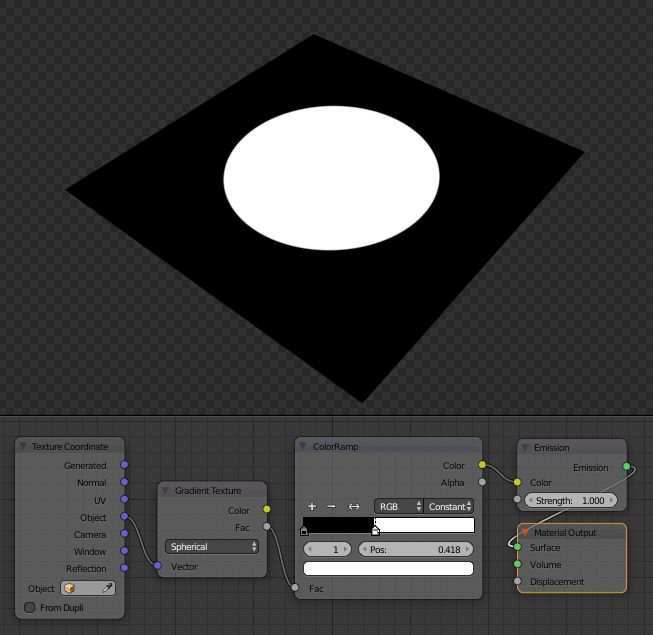Open the Constant interpolation dropdown
The width and height of the screenshot is (653, 635).
[x=449, y=506]
